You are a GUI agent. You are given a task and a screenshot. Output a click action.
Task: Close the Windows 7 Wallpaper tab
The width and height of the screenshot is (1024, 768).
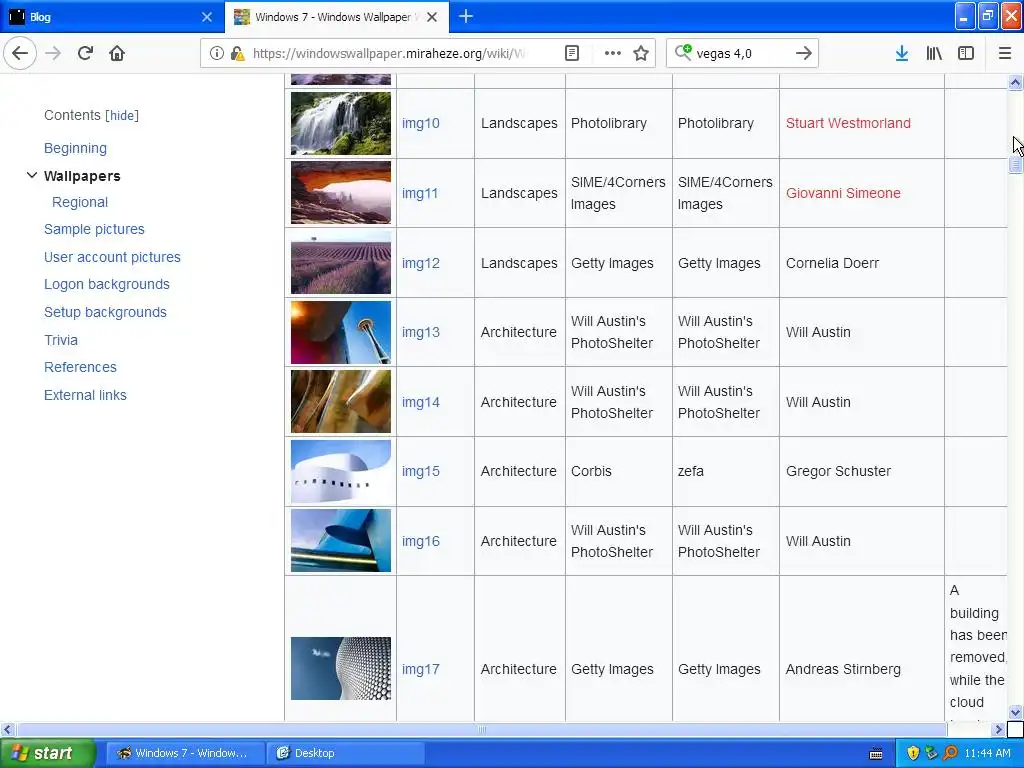click(432, 17)
